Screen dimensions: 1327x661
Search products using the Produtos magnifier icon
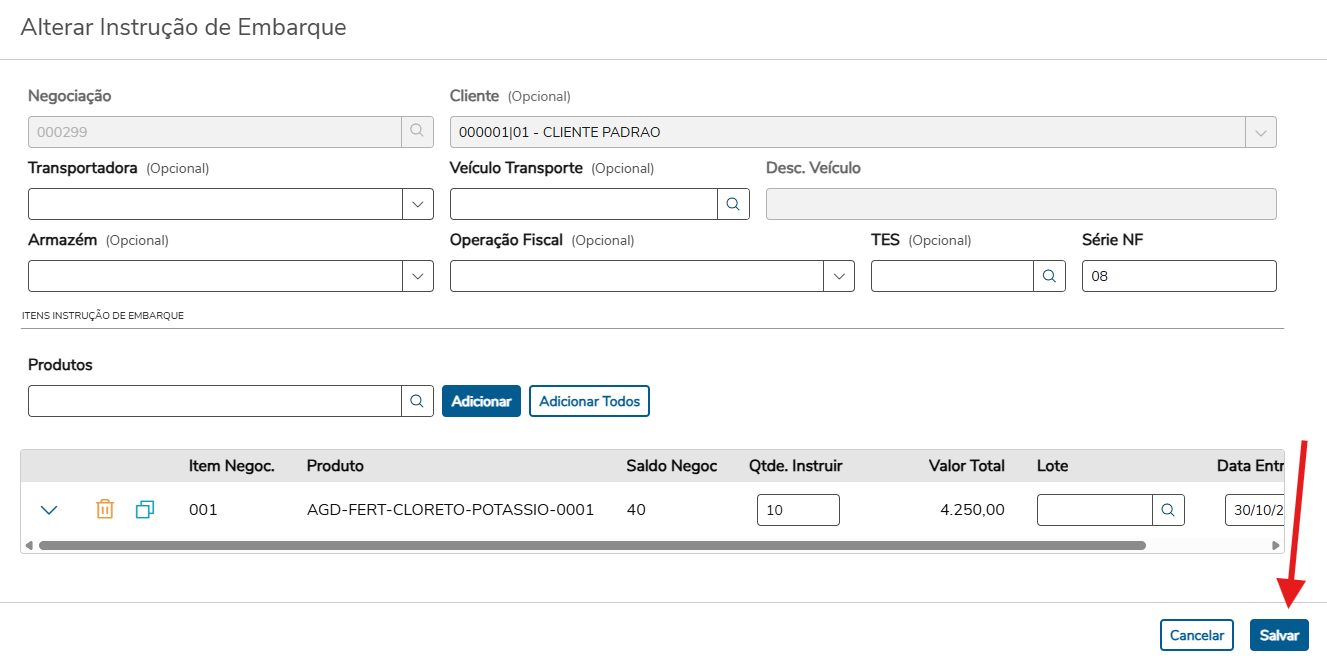tap(417, 401)
